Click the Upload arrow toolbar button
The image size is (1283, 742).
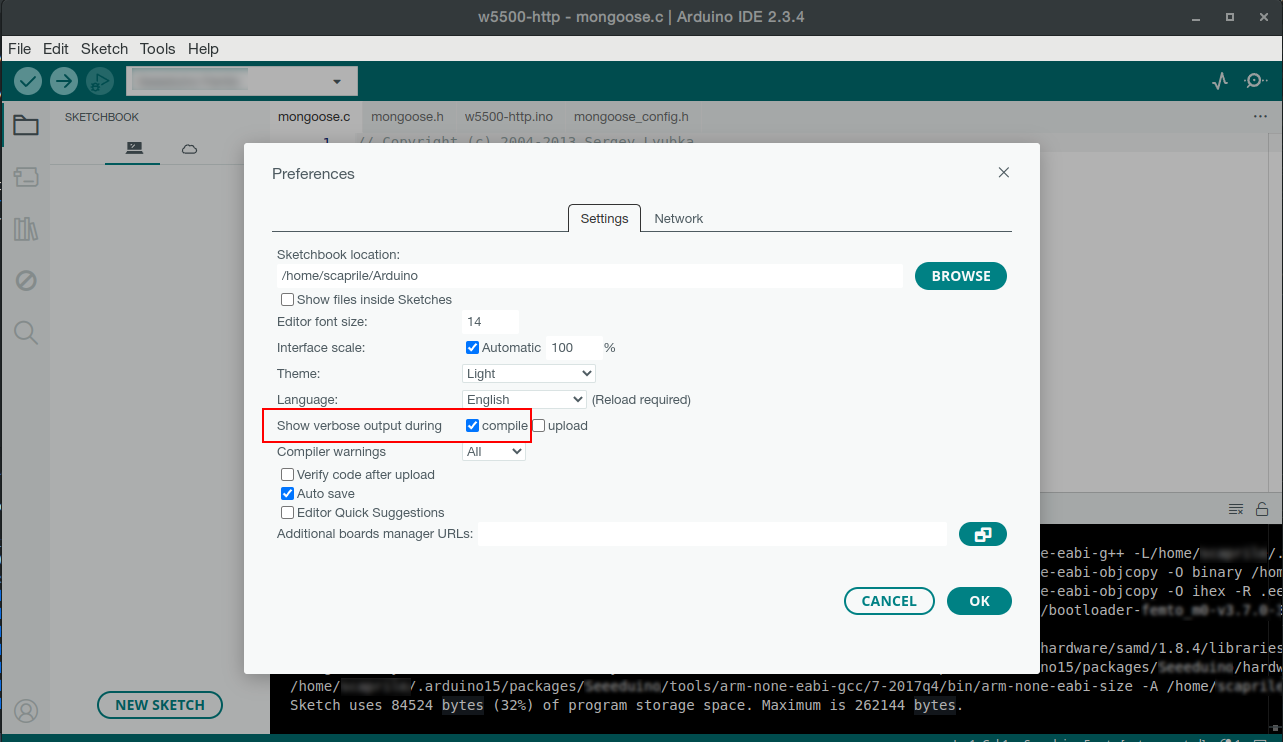pos(64,81)
